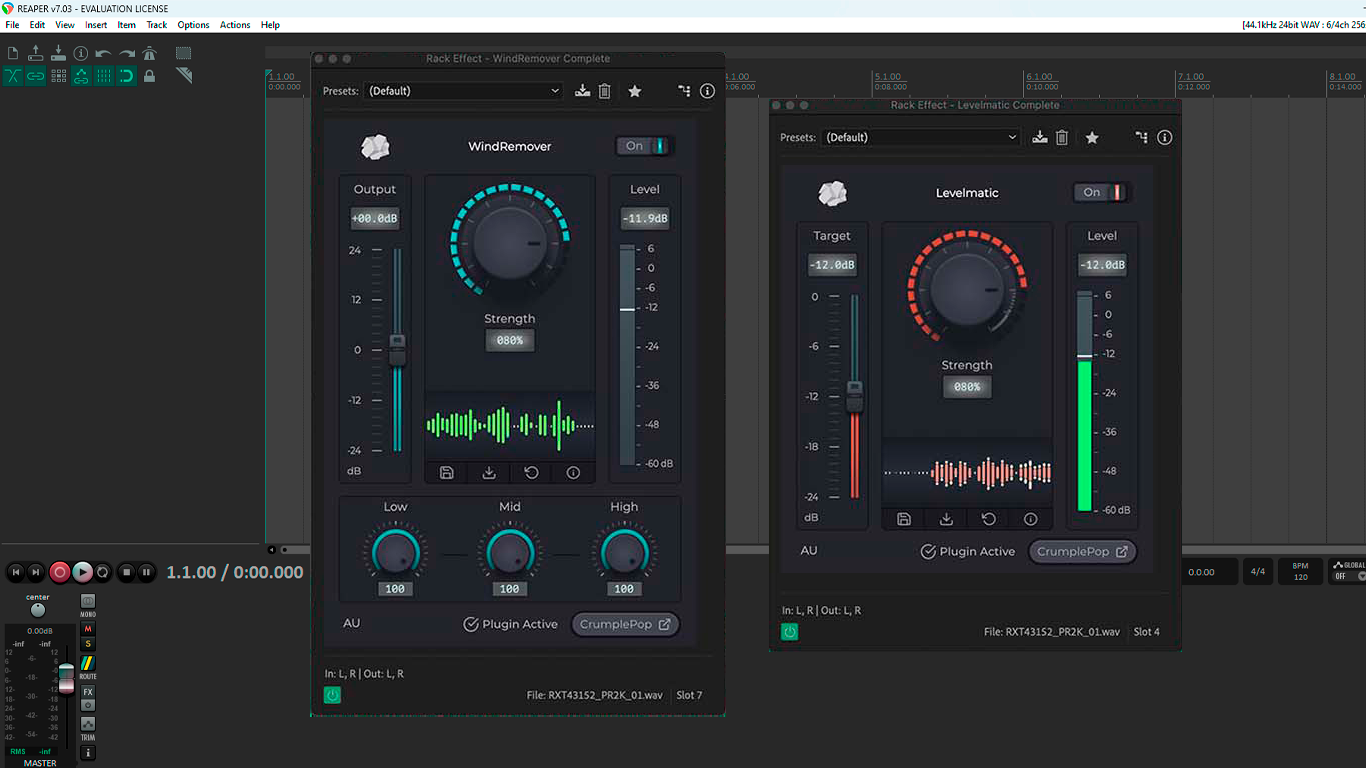Click the WindRemover High knob
Image resolution: width=1366 pixels, height=768 pixels.
(624, 552)
